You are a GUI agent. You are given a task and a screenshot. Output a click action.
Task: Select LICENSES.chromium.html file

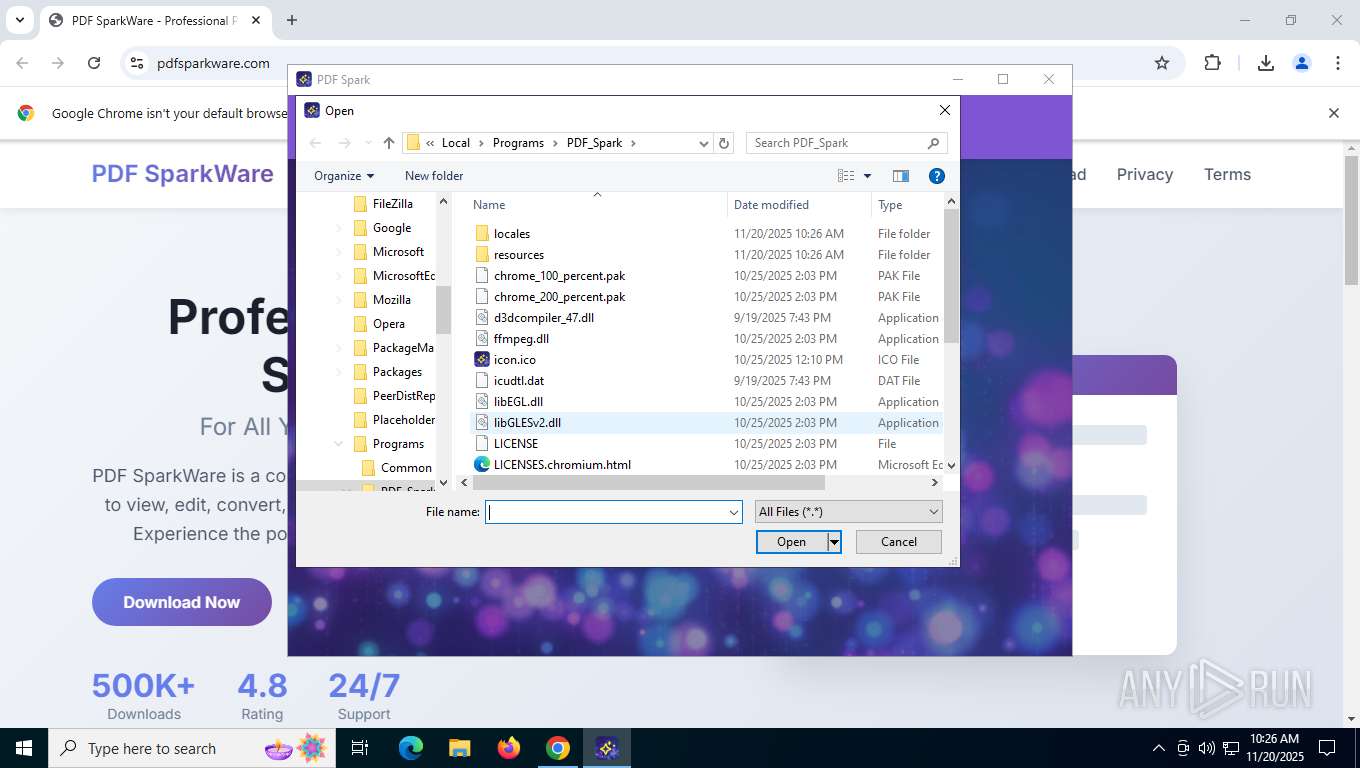coord(562,465)
